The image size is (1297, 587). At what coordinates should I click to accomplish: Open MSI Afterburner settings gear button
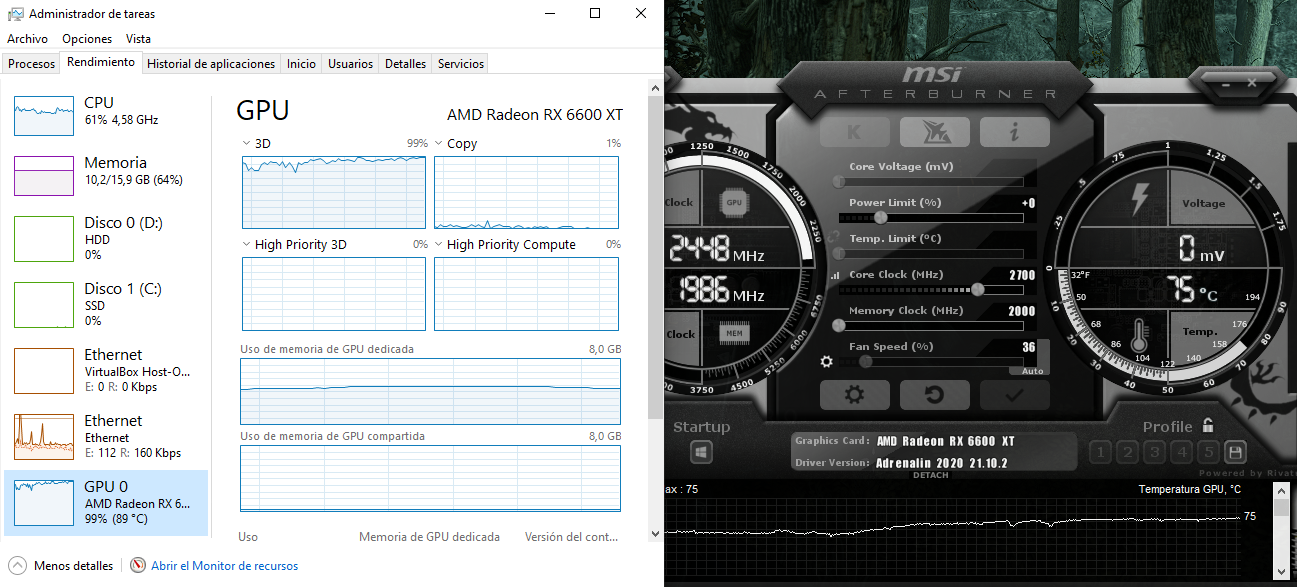(x=854, y=394)
